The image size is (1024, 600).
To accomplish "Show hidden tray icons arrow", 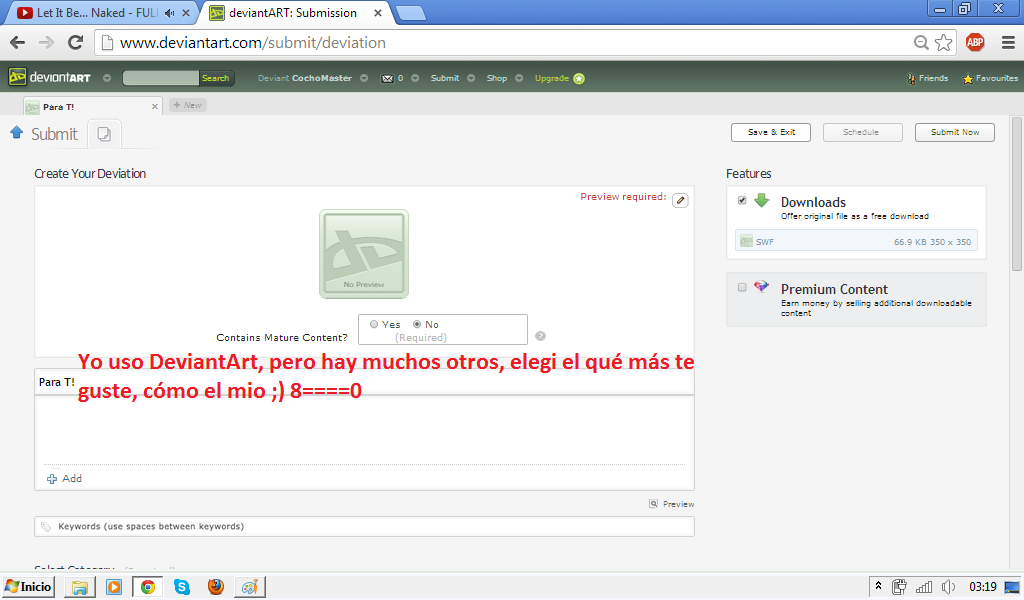I will (x=878, y=586).
